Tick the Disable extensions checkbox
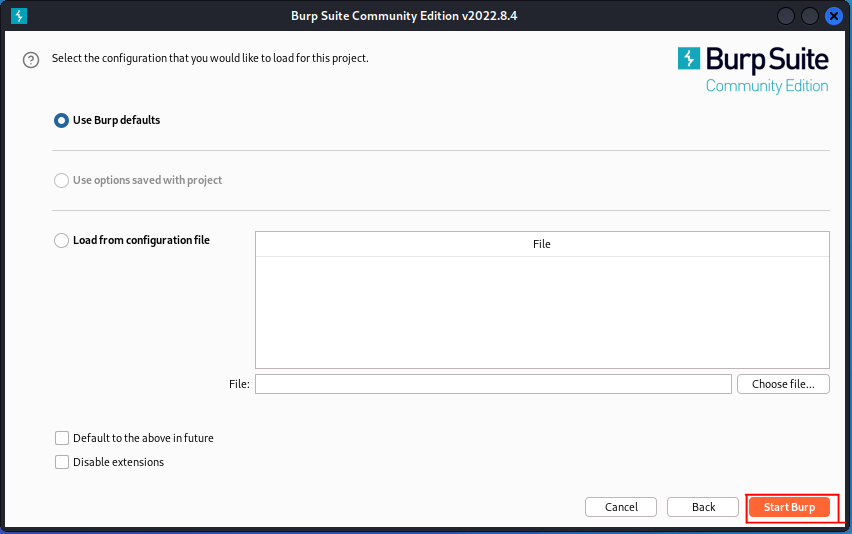The width and height of the screenshot is (852, 534). coord(62,462)
